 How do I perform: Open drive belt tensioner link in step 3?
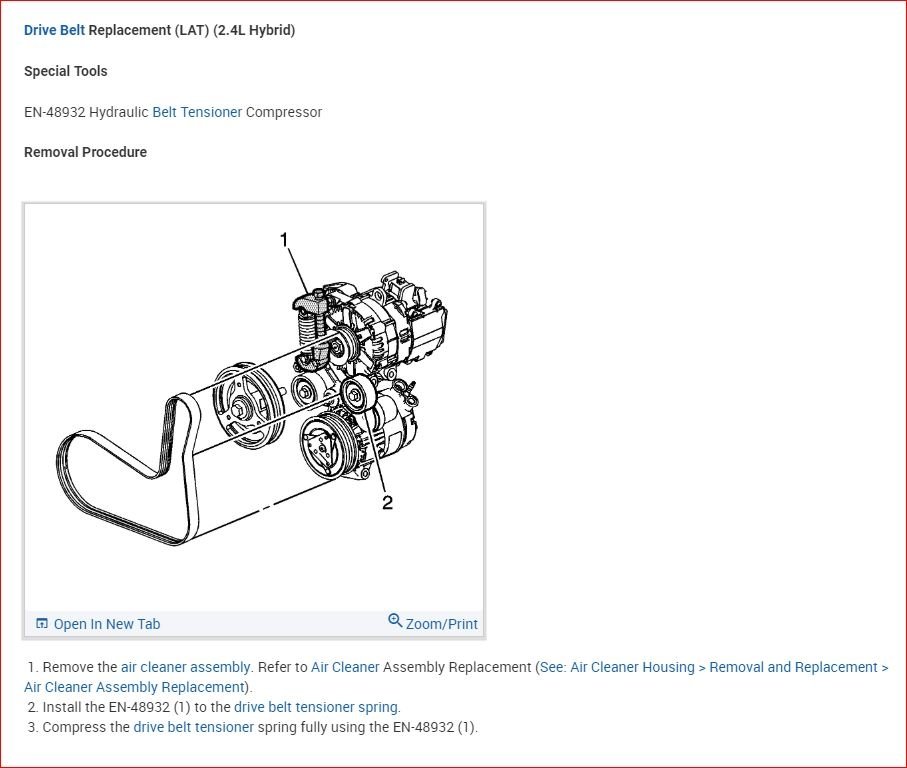(x=193, y=727)
